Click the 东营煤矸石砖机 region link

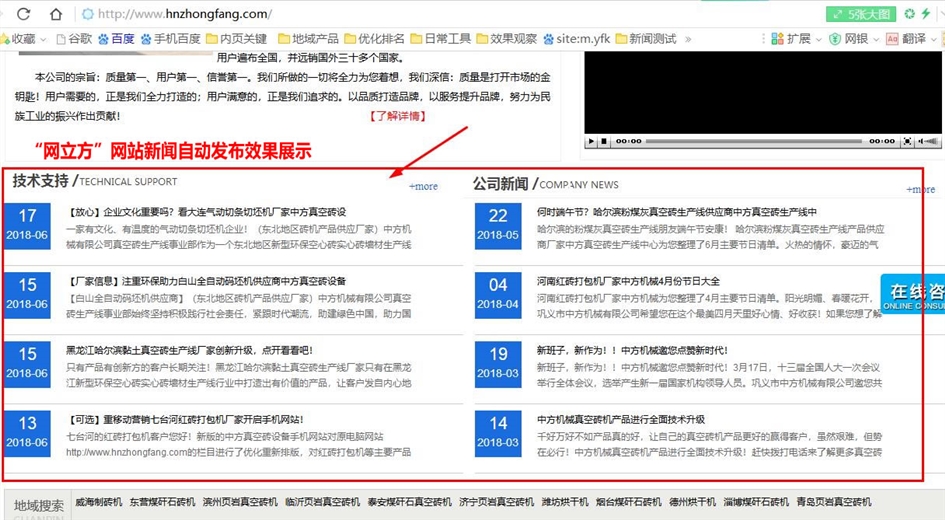point(162,502)
